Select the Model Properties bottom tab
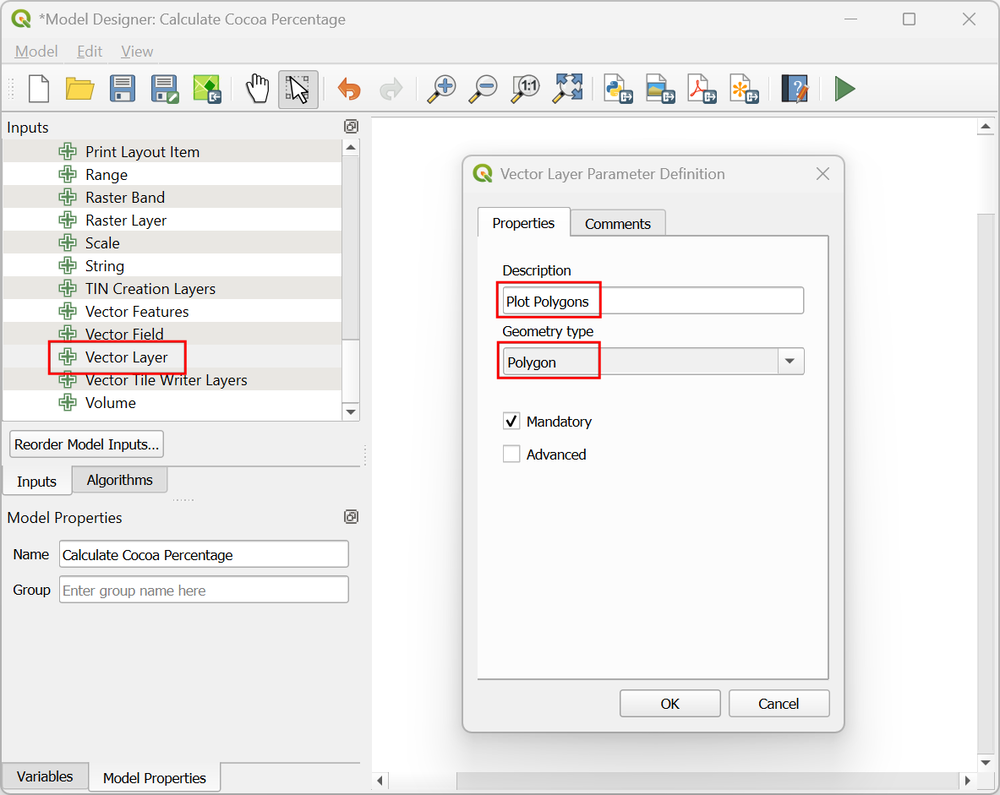This screenshot has width=1000, height=795. [154, 778]
